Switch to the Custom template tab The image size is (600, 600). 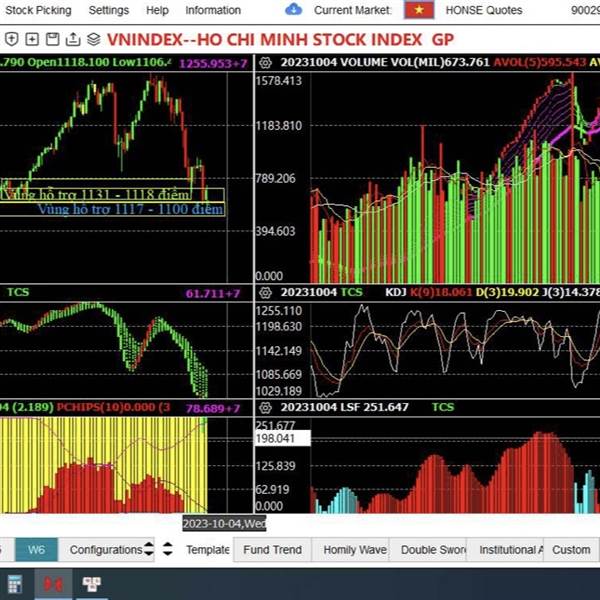click(571, 550)
